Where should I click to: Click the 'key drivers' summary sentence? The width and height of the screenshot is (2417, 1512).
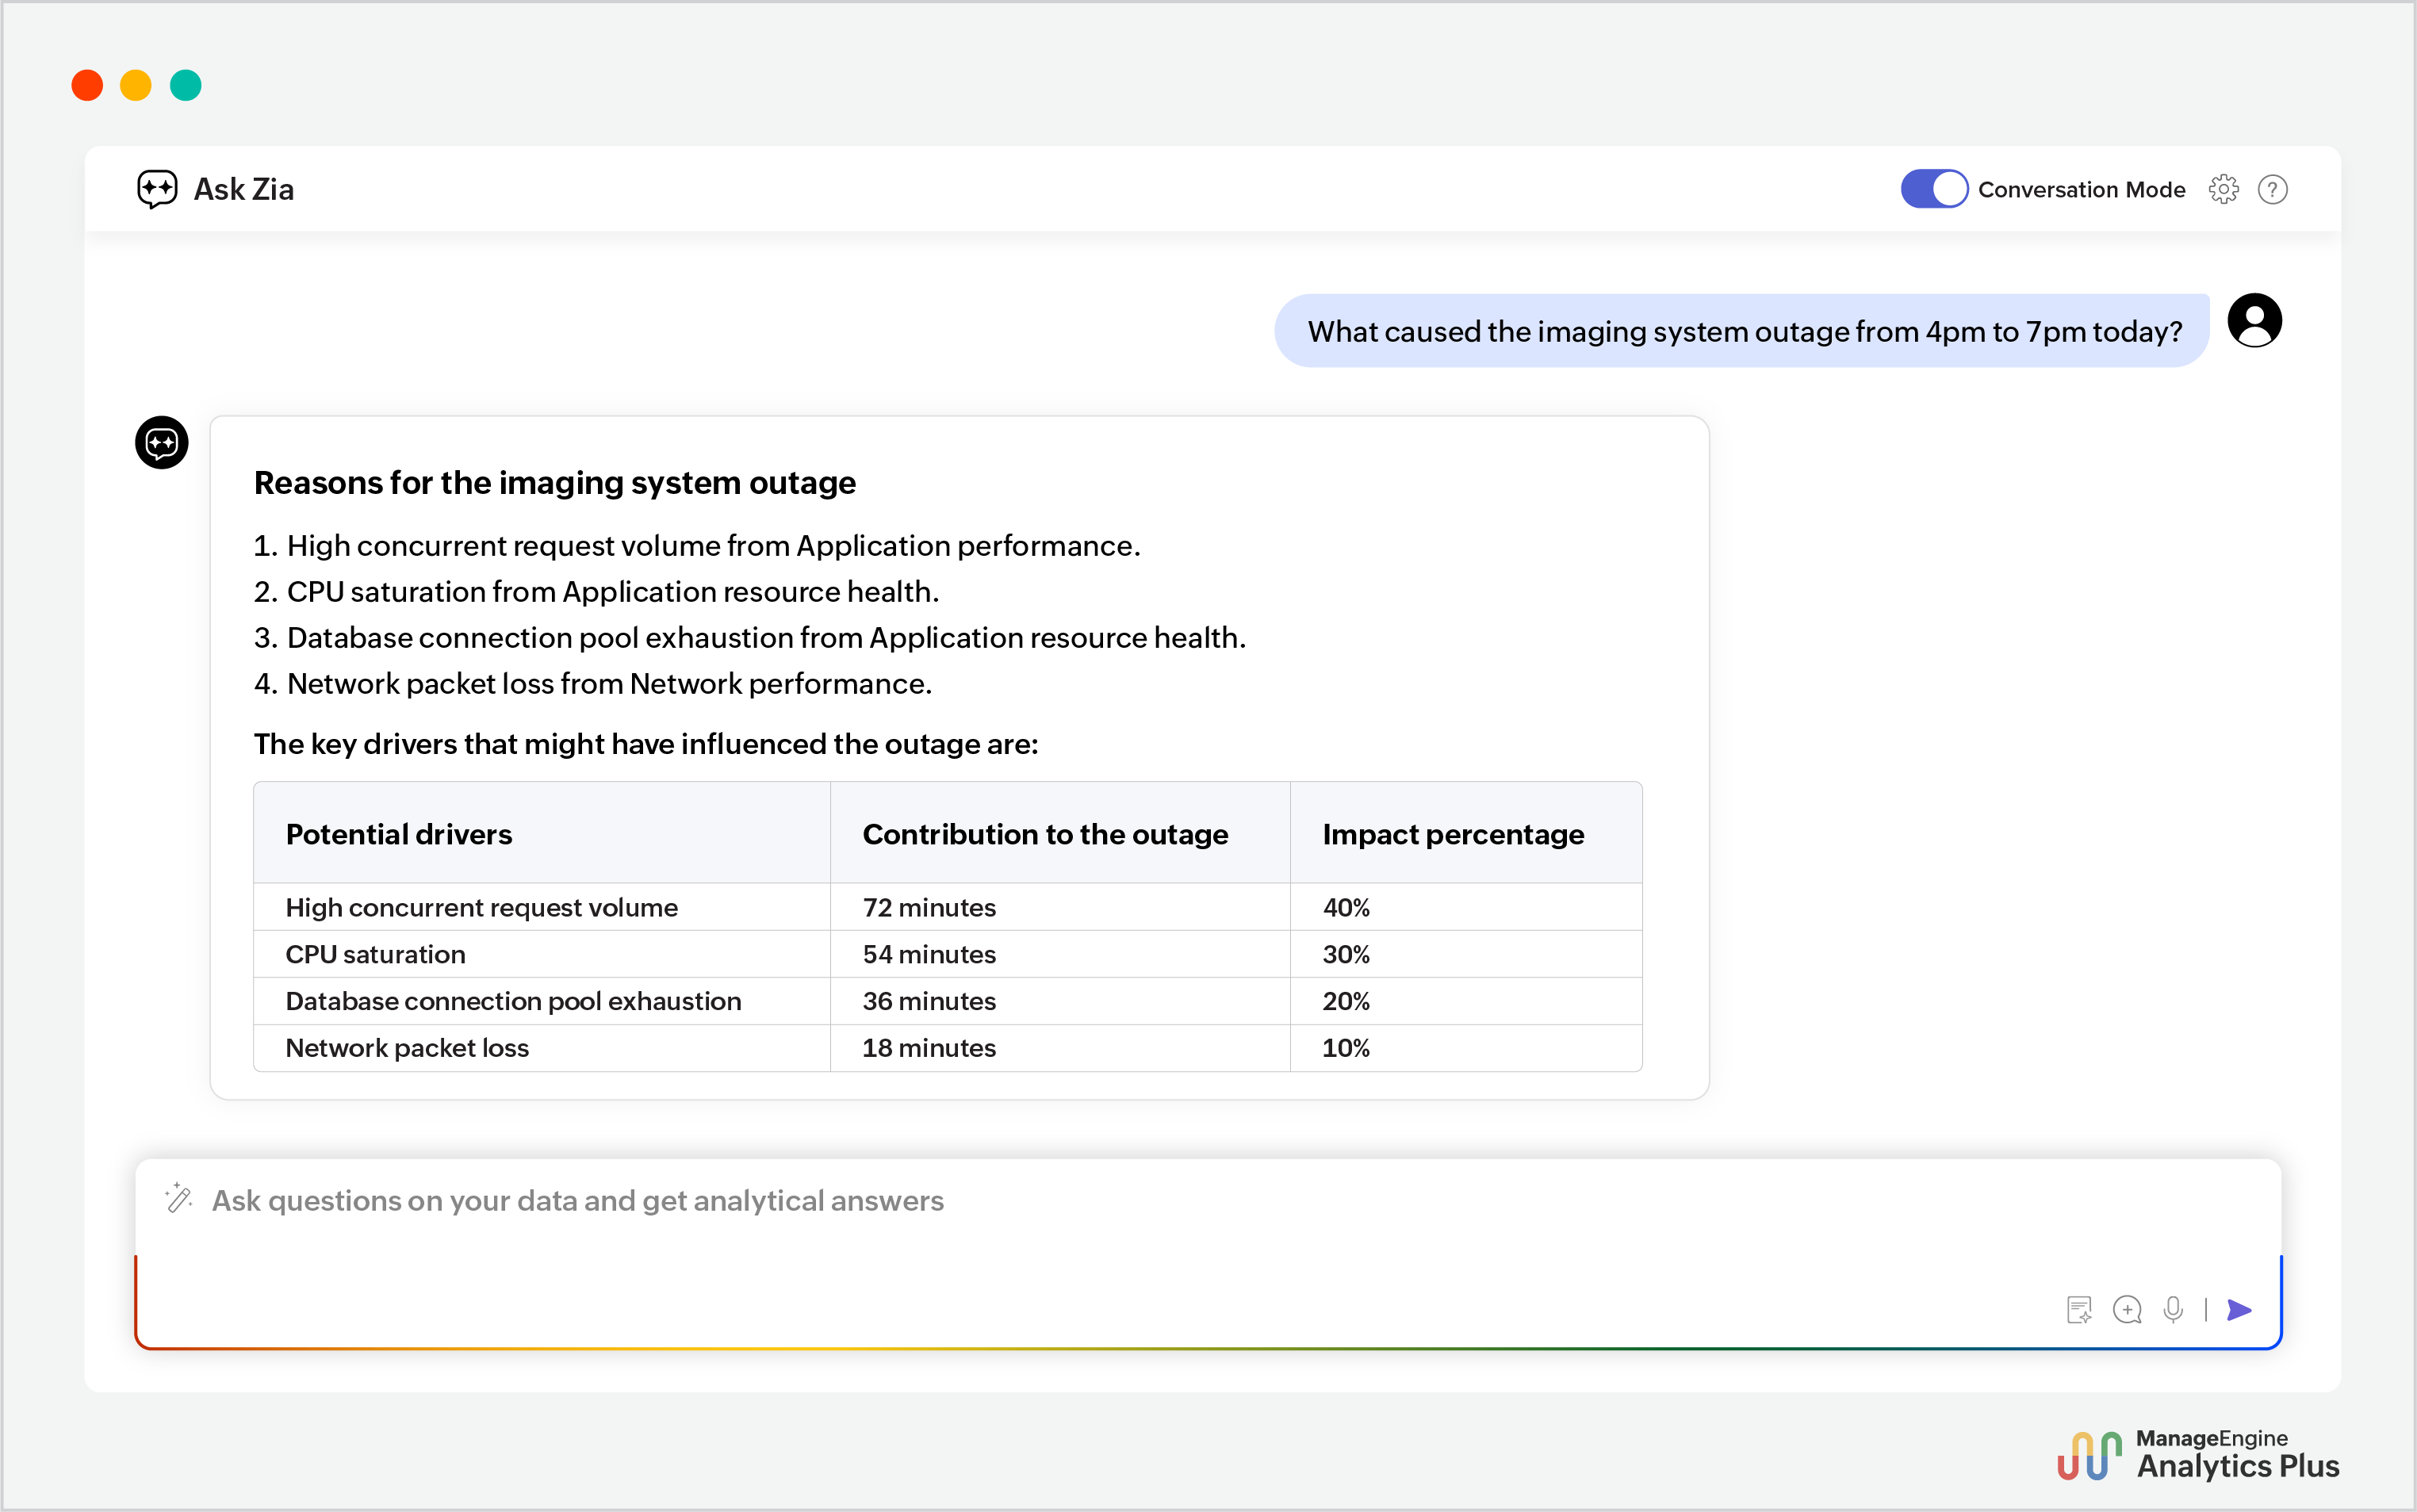click(646, 744)
